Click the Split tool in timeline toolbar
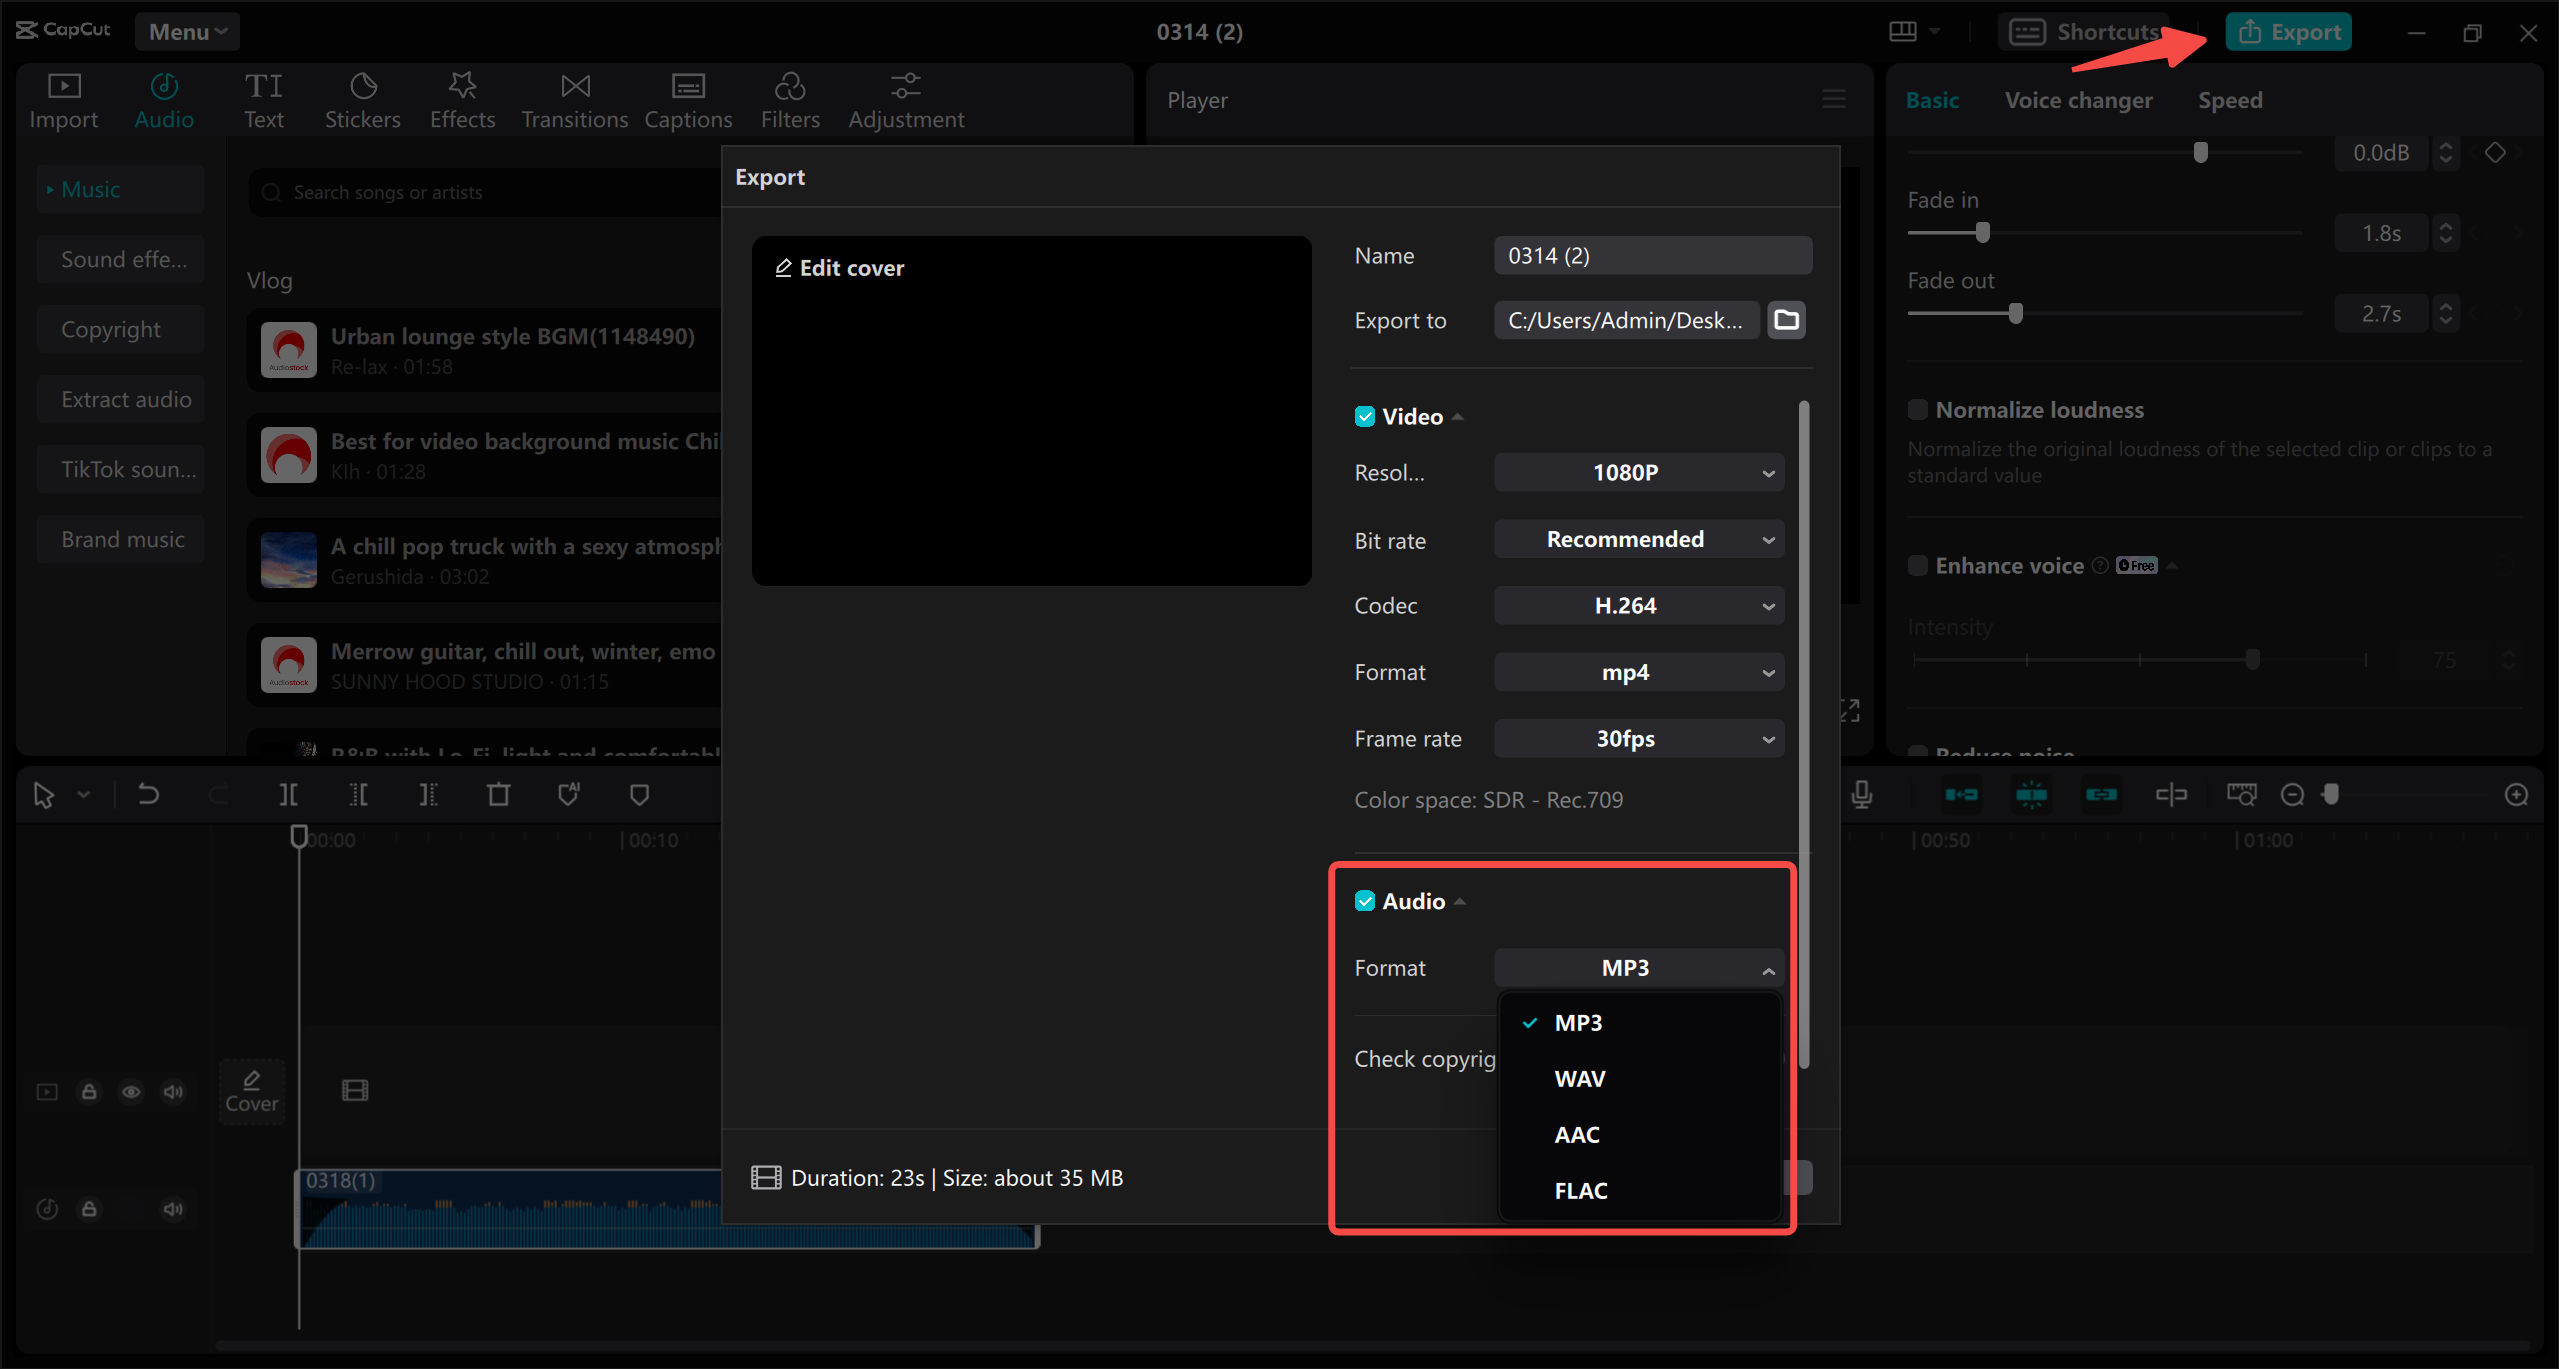The height and width of the screenshot is (1369, 2559). click(288, 795)
